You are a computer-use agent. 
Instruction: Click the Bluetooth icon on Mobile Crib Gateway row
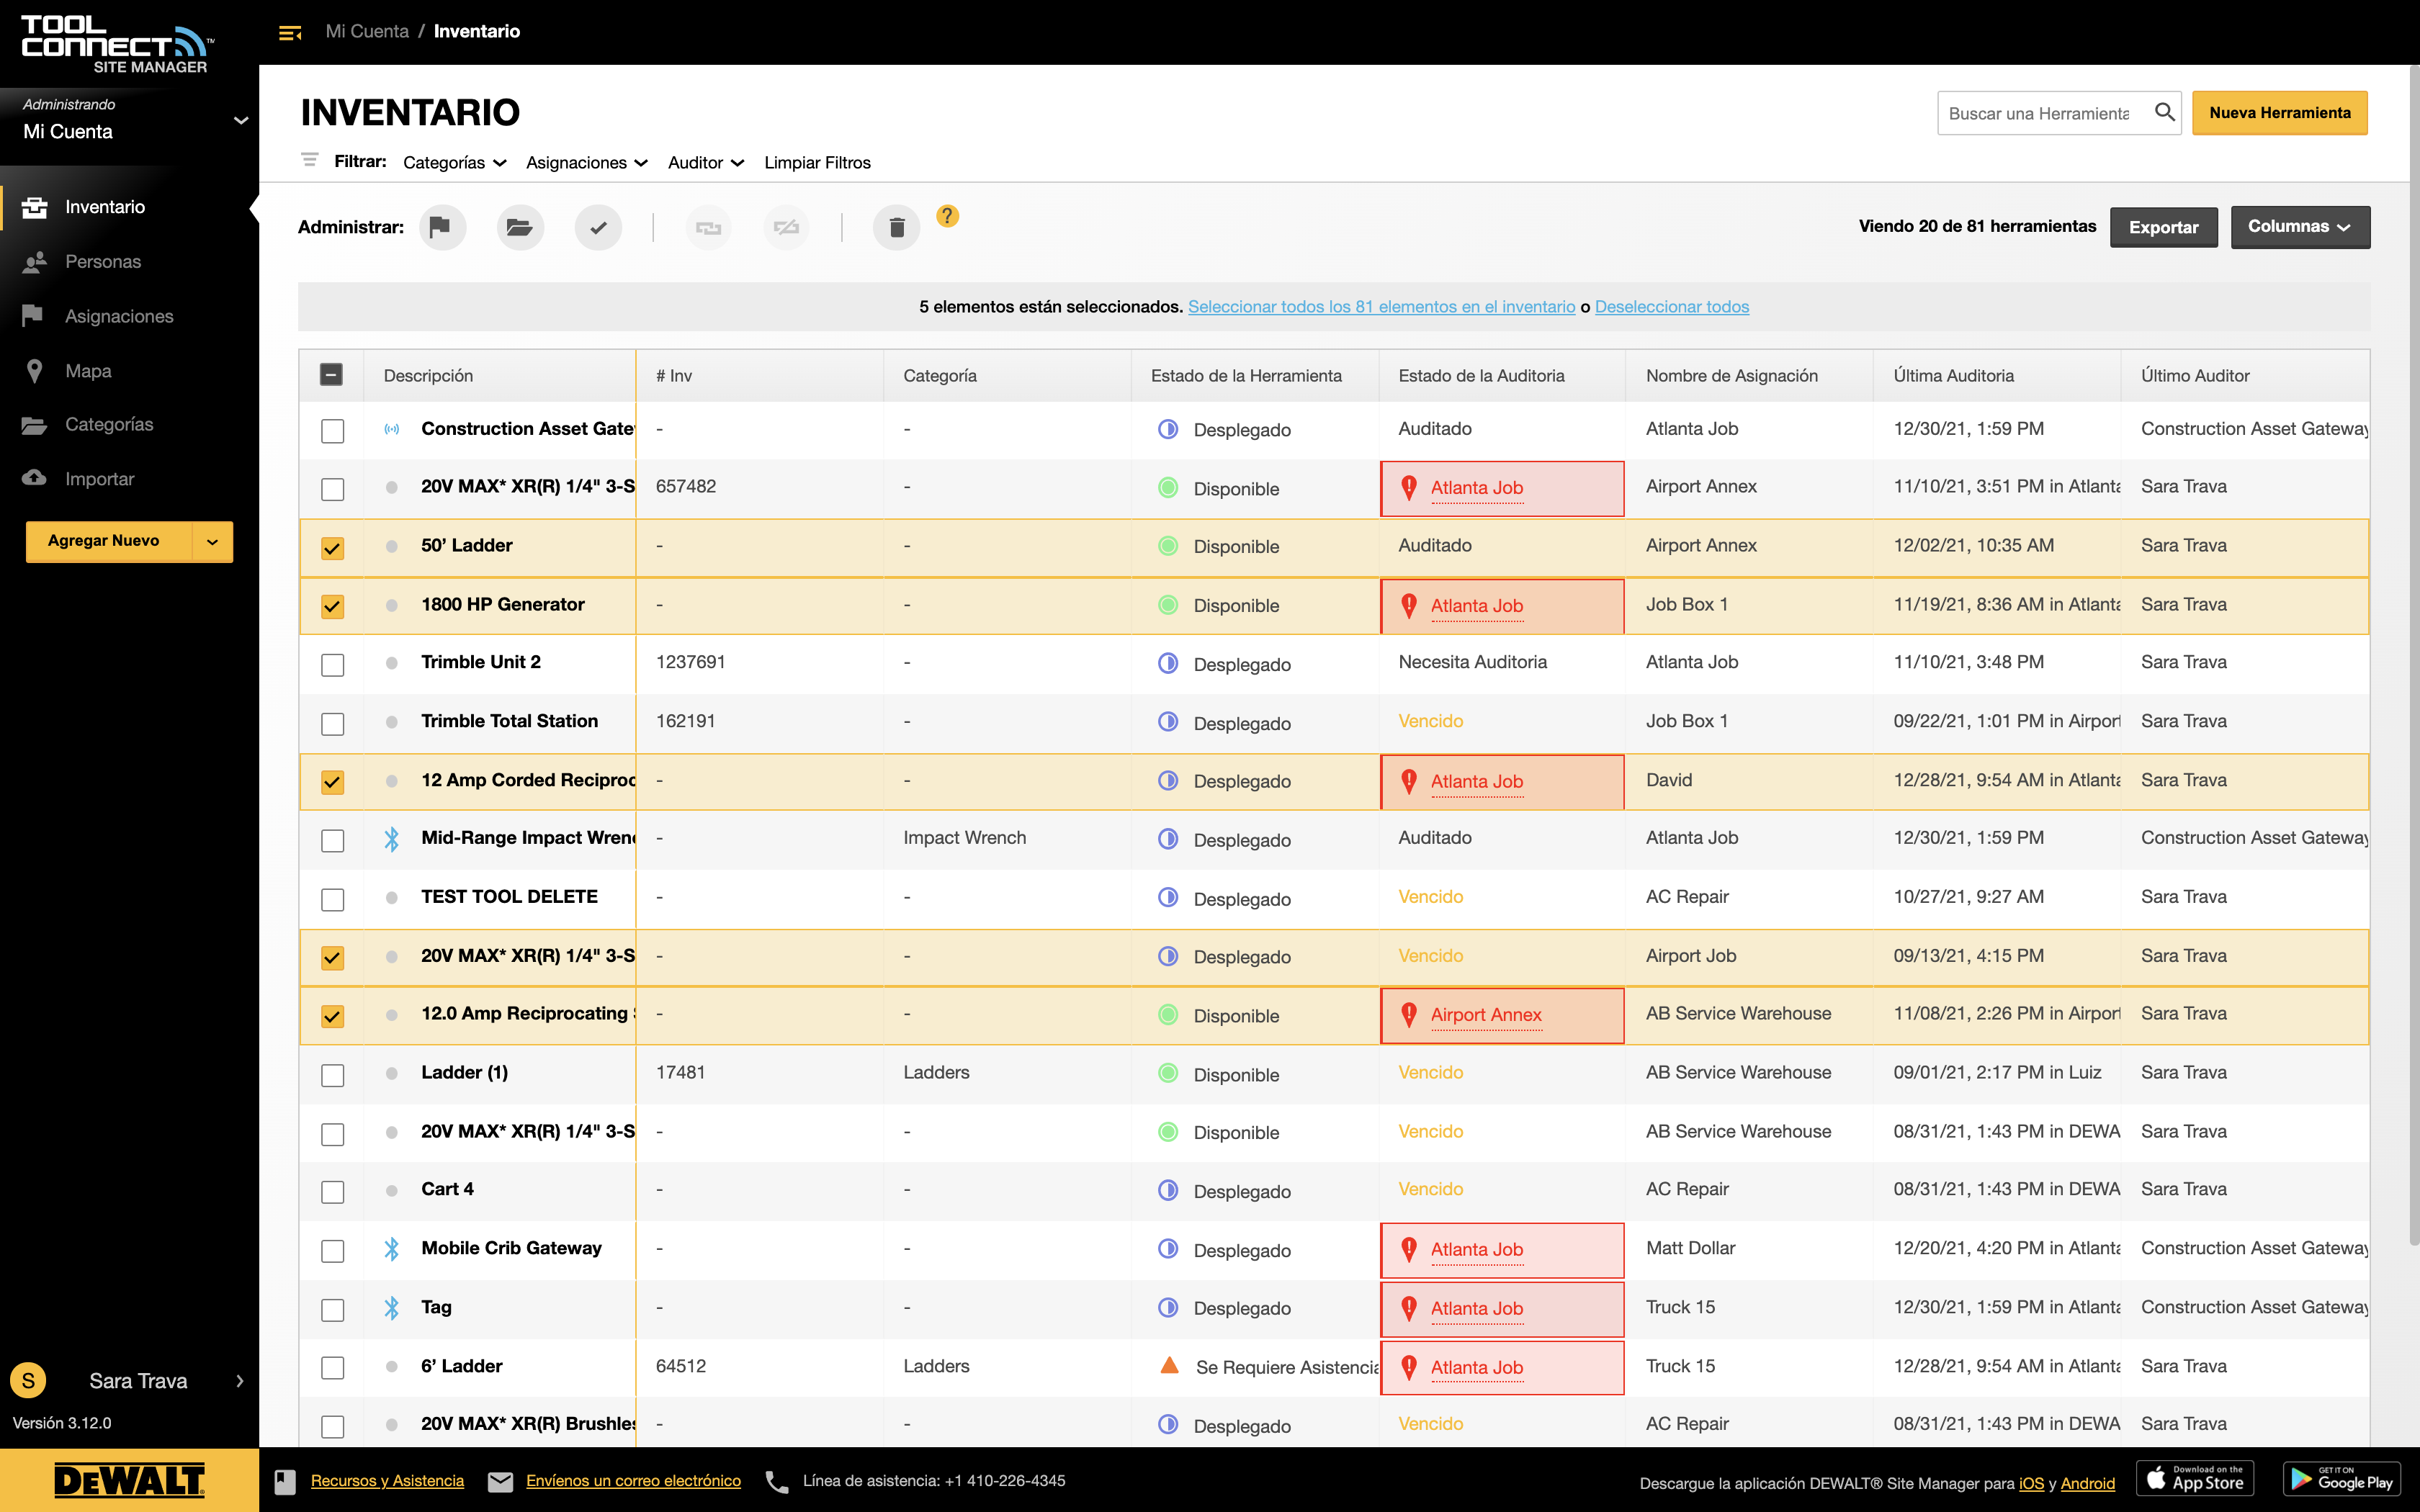click(x=391, y=1249)
